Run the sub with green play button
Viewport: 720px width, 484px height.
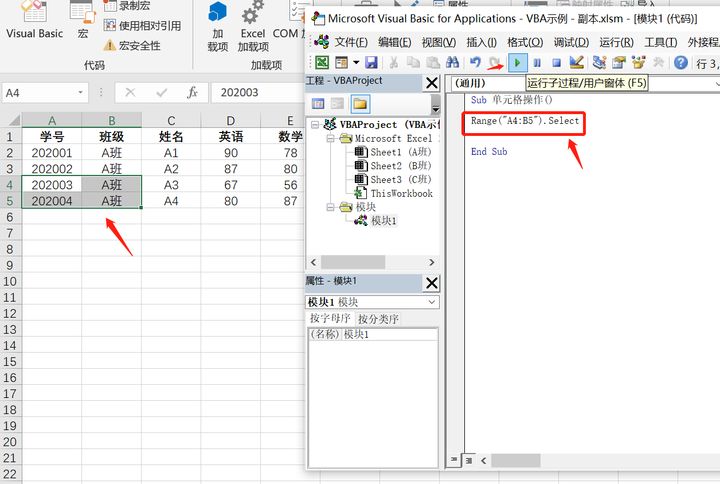pos(518,62)
